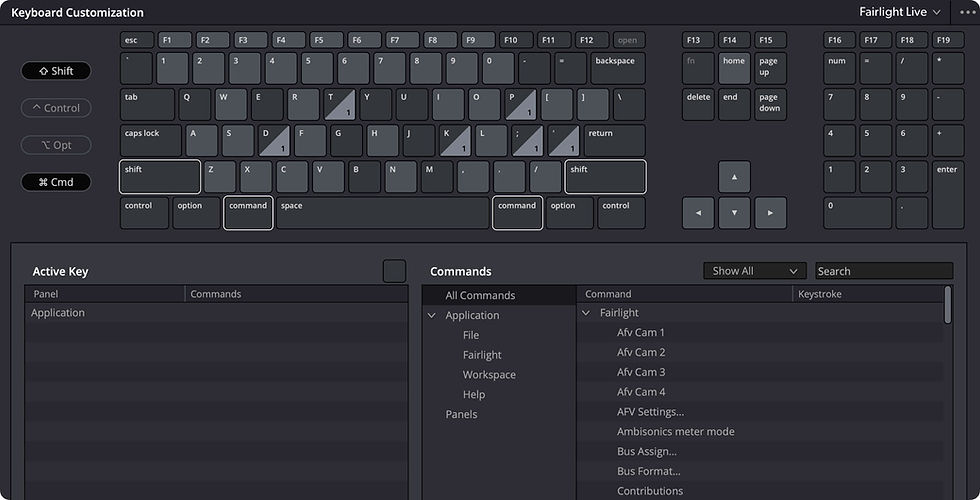The image size is (980, 500).
Task: Select the Bus Format... command
Action: (649, 471)
